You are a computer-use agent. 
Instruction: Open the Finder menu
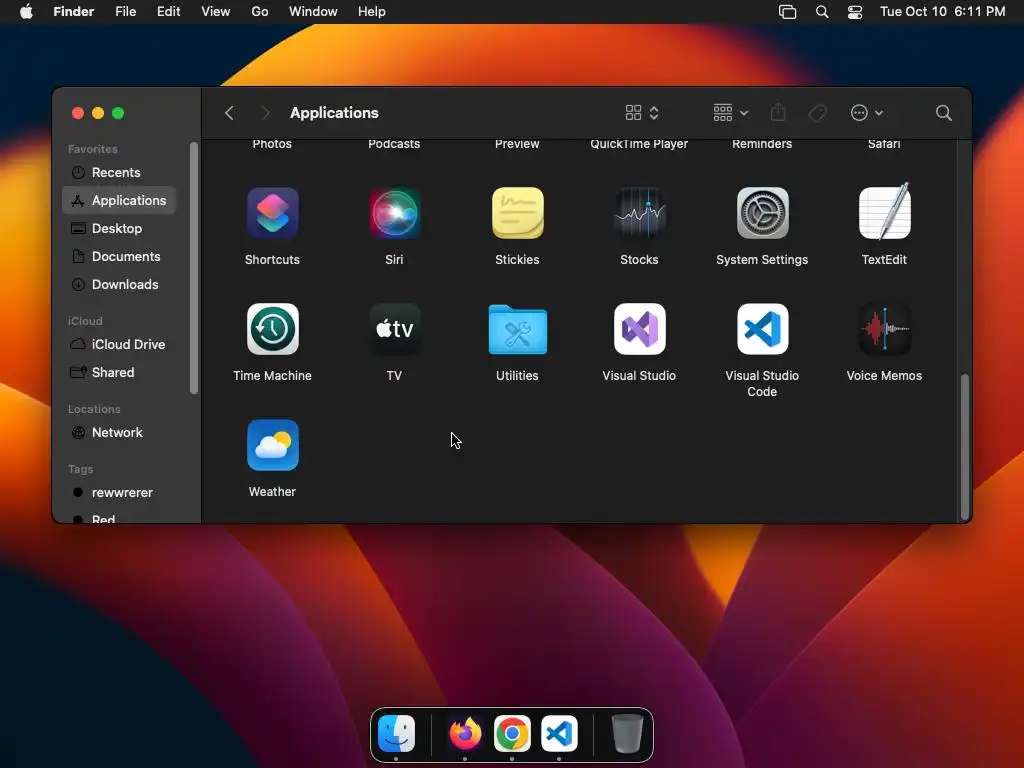[x=74, y=12]
